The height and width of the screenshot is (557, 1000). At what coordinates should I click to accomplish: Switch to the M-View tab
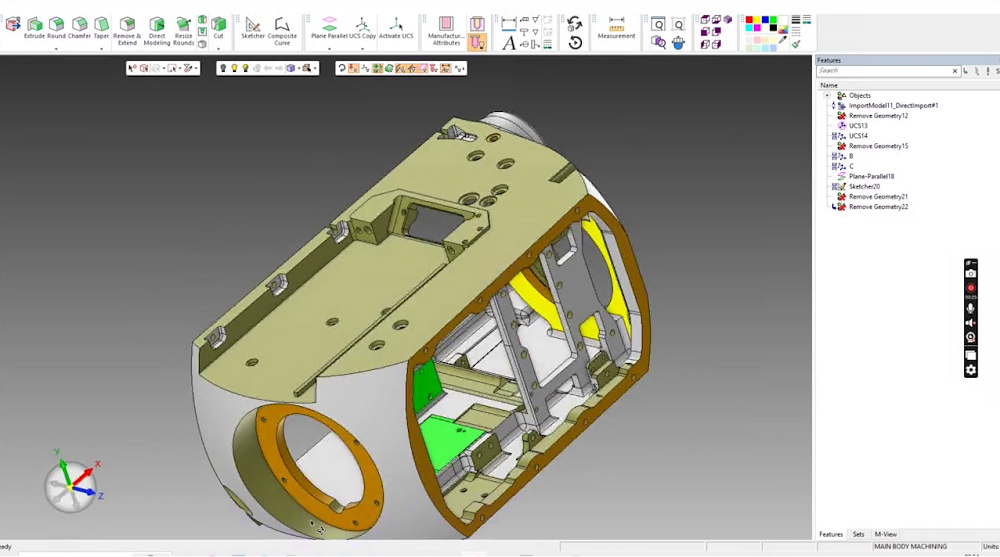885,534
